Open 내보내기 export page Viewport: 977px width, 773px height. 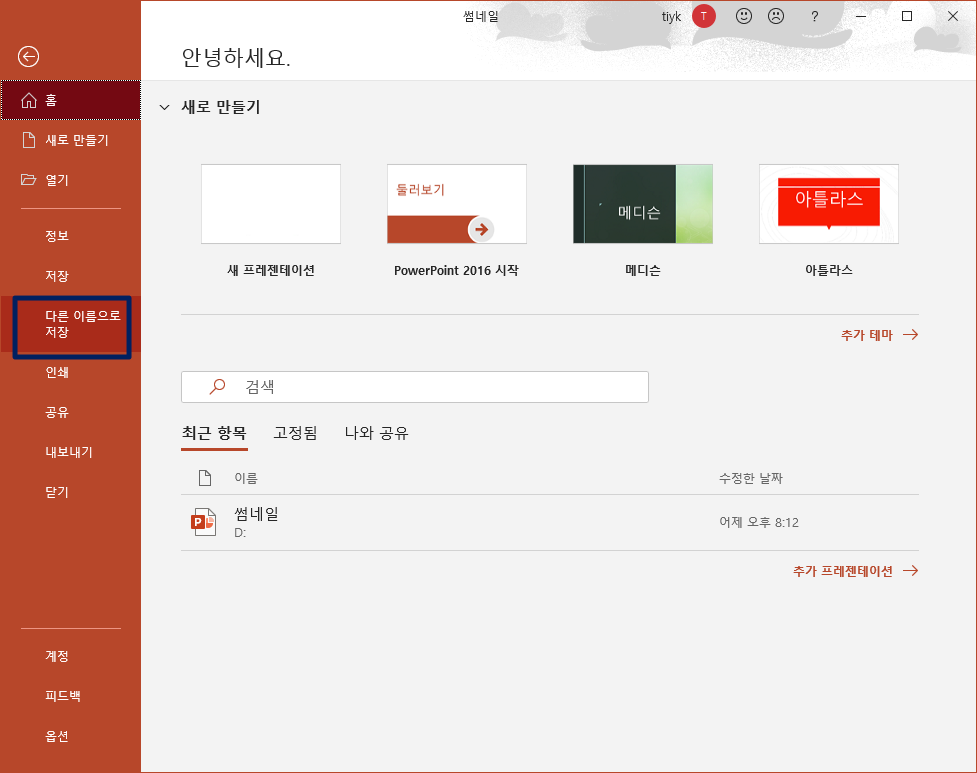coord(70,452)
